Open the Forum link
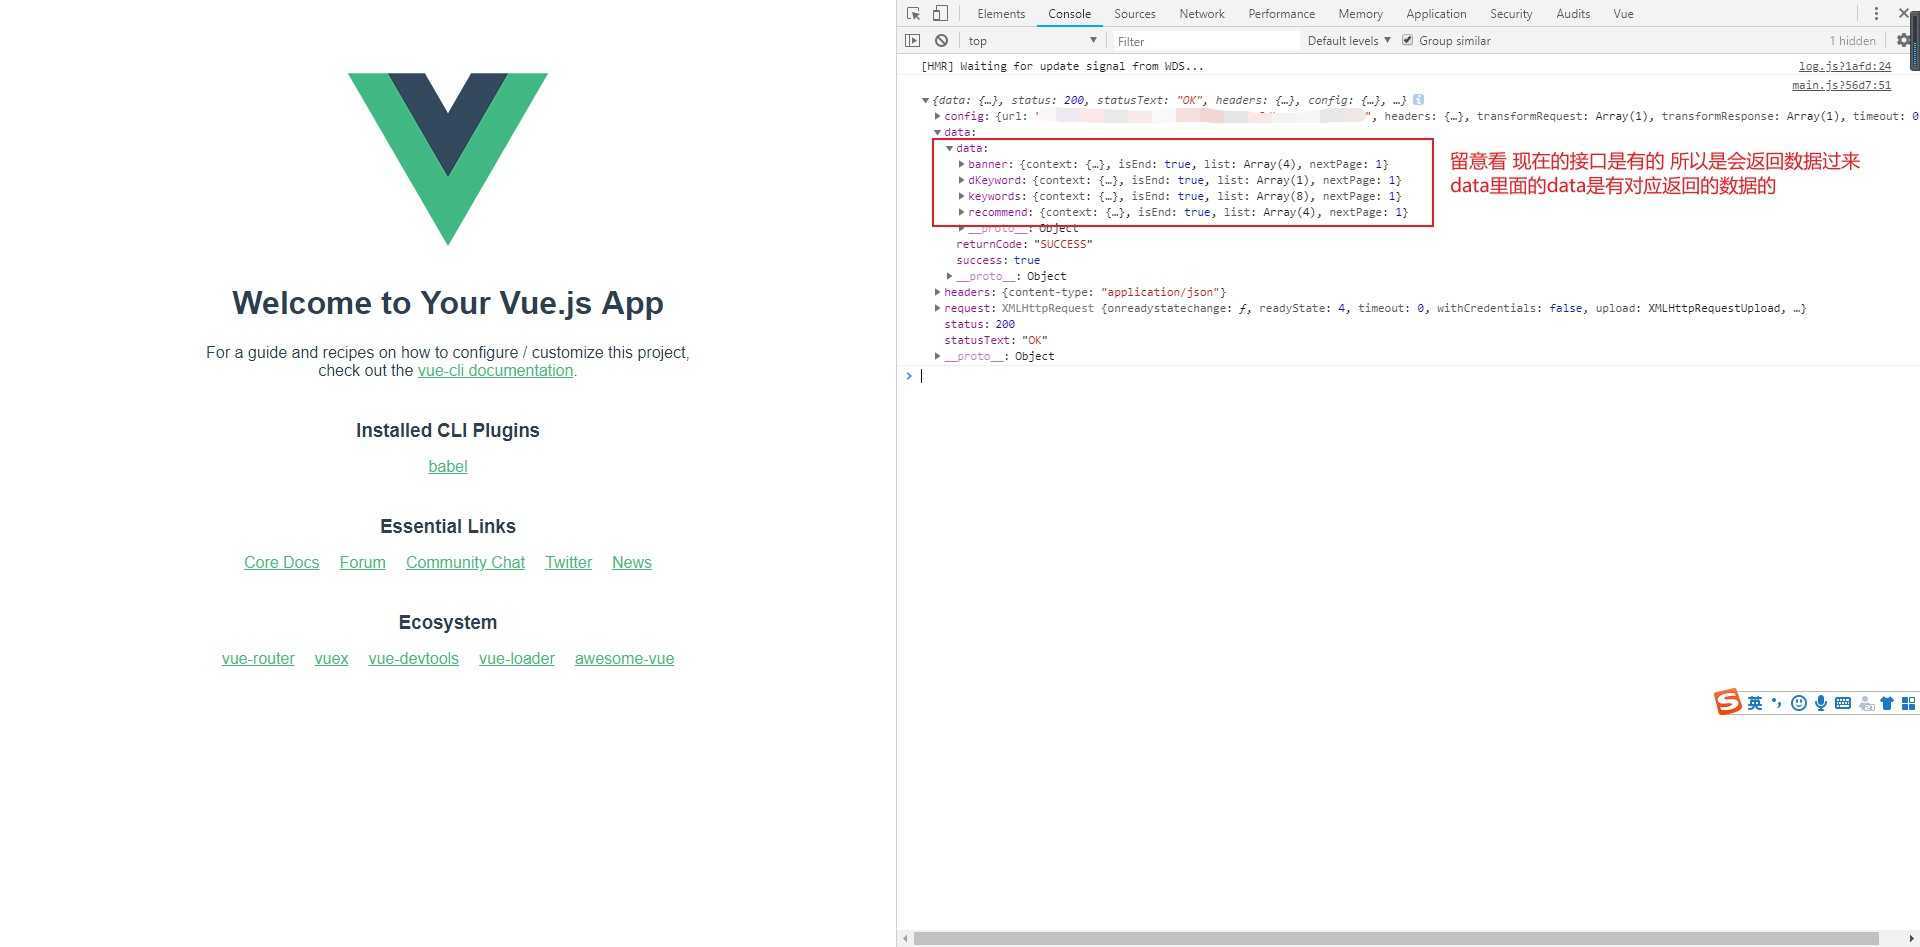Viewport: 1920px width, 947px height. point(362,562)
